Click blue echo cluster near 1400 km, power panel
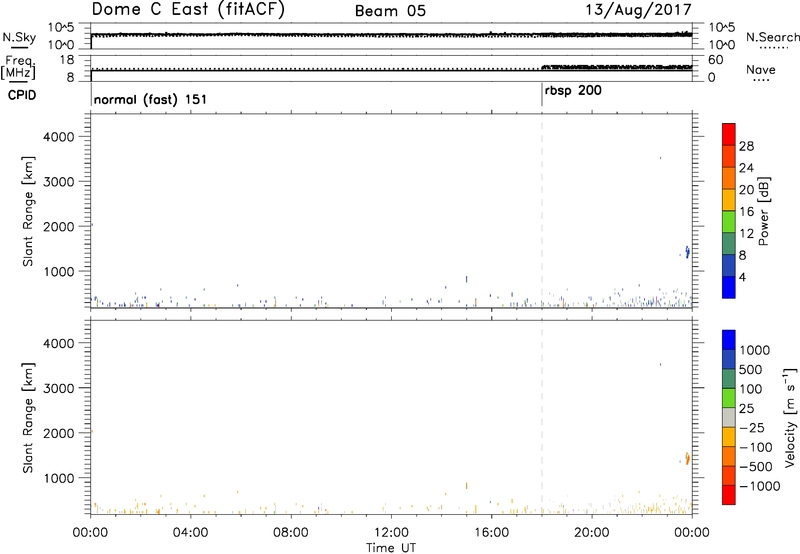 (687, 251)
